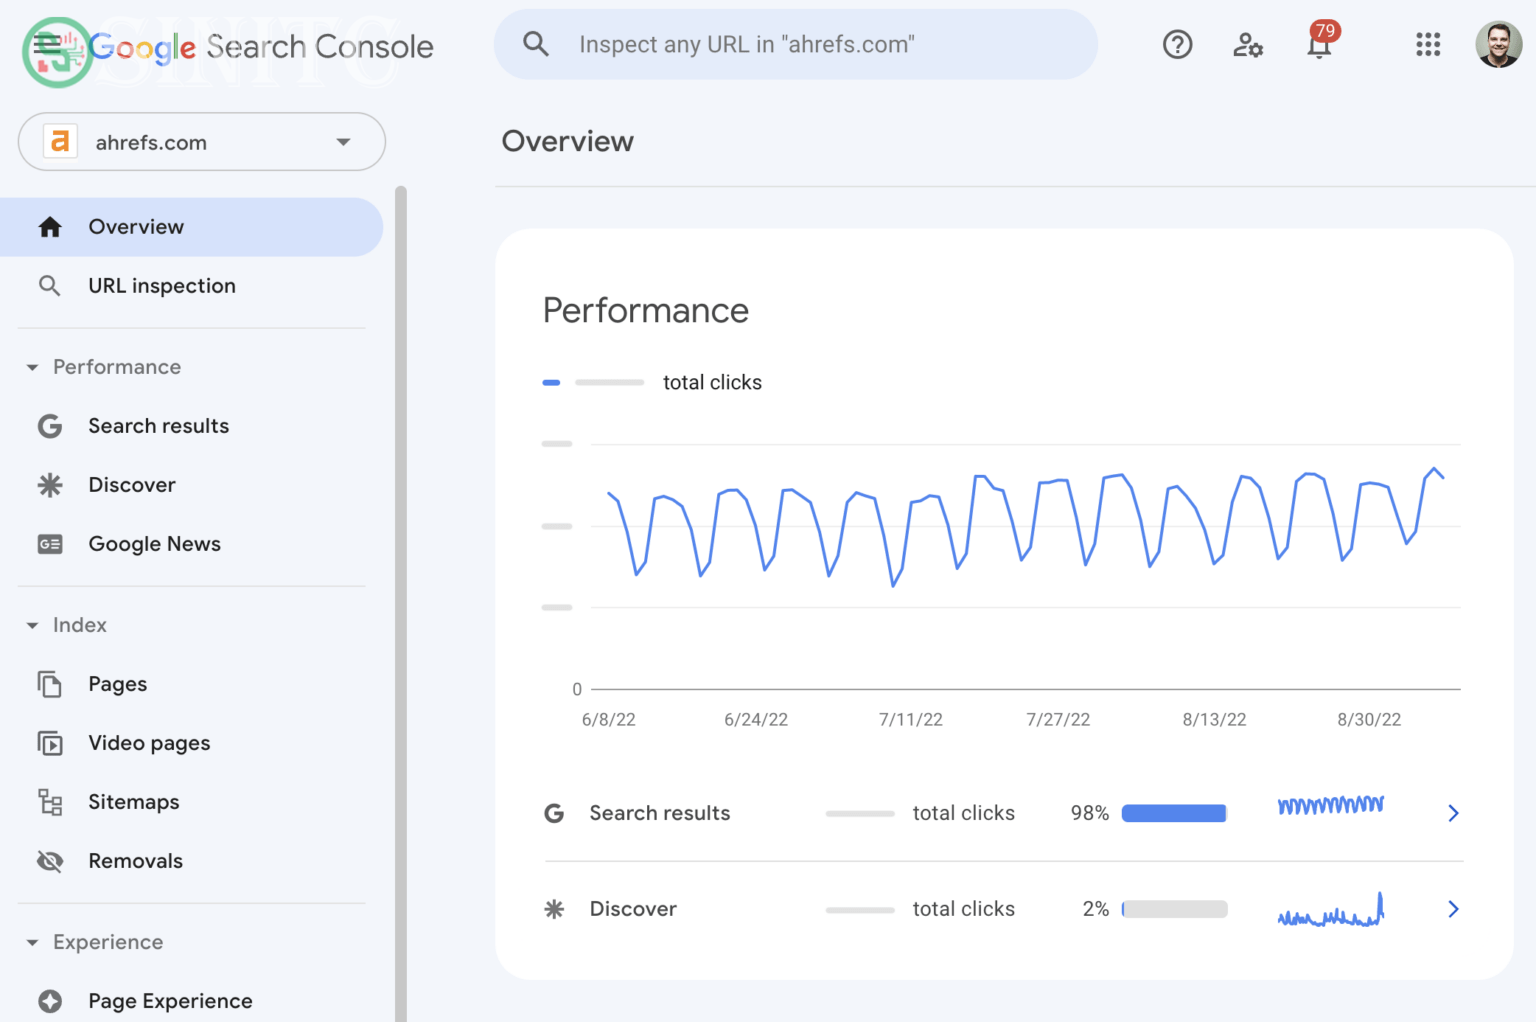
Task: Open the ahrefs.com property dropdown
Action: coord(202,142)
